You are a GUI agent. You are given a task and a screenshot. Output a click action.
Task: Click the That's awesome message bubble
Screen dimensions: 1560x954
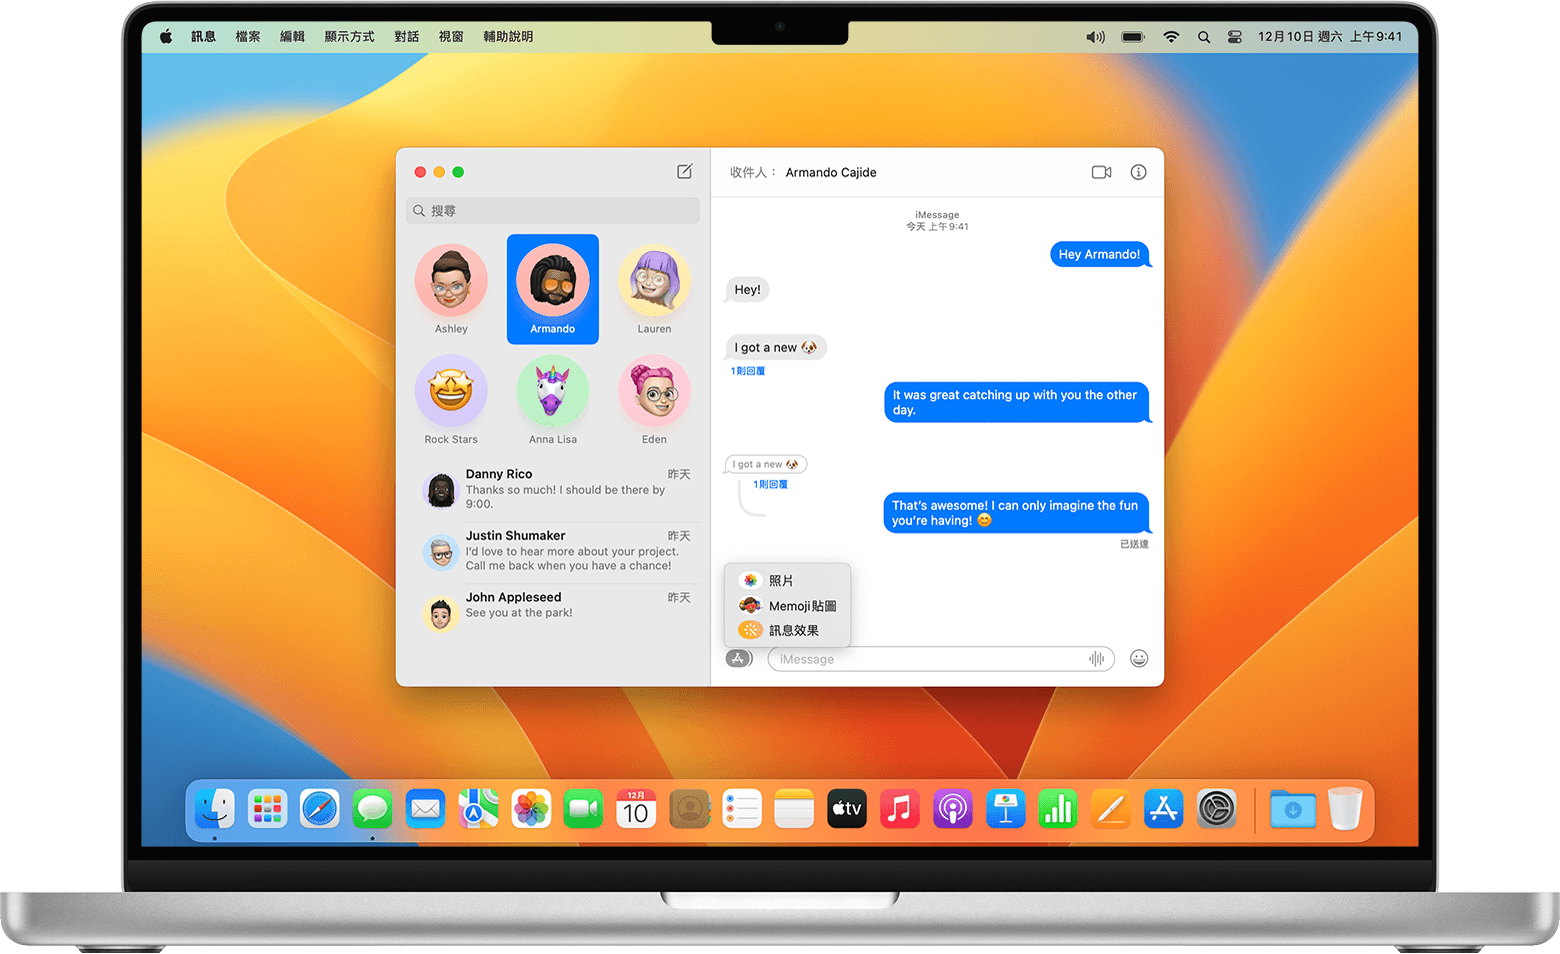click(x=1016, y=513)
